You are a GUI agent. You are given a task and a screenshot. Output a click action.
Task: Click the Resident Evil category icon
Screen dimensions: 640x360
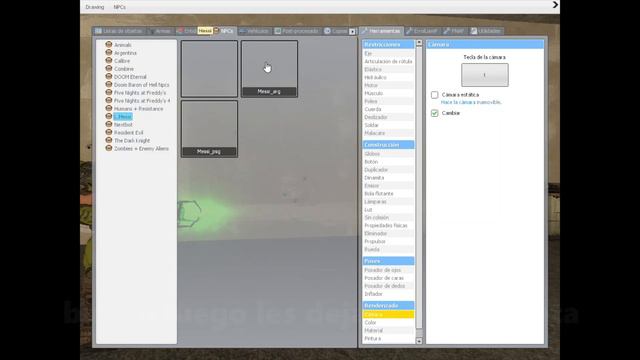point(109,132)
